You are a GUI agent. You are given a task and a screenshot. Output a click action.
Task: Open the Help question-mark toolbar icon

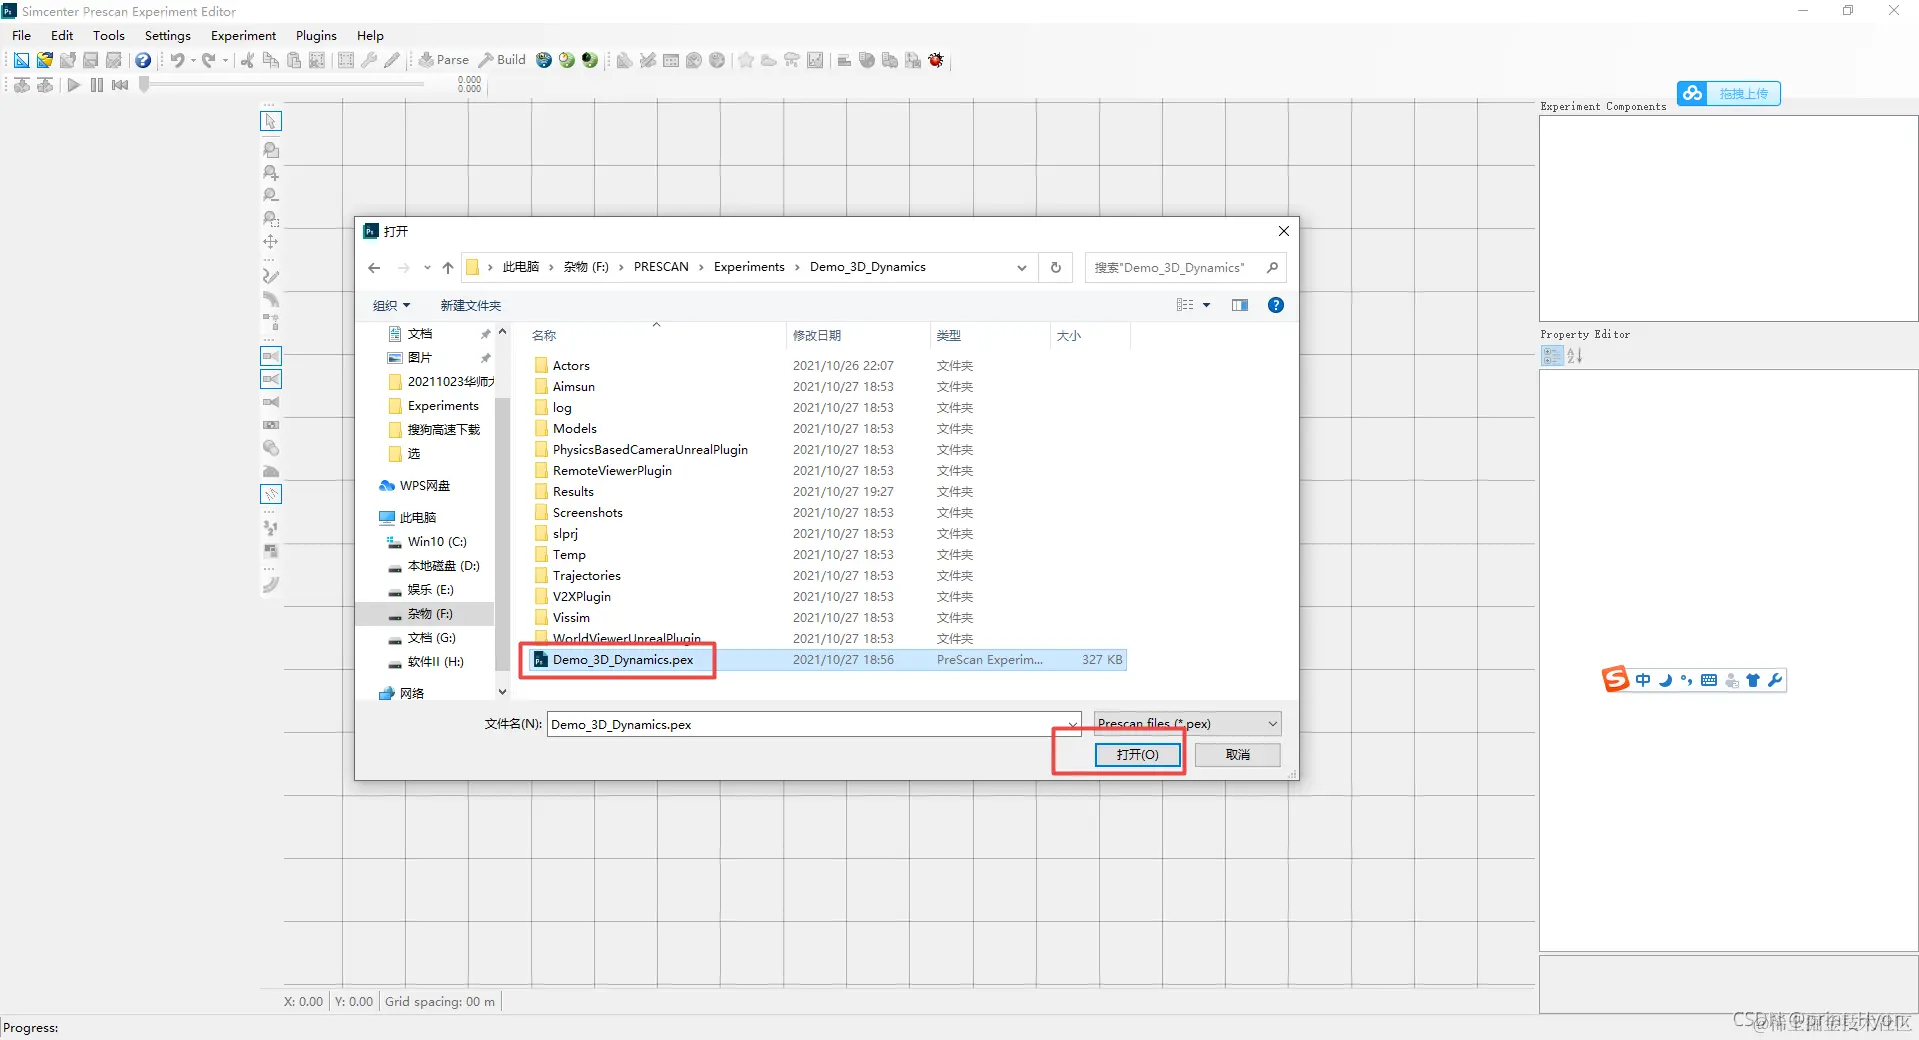[x=143, y=60]
